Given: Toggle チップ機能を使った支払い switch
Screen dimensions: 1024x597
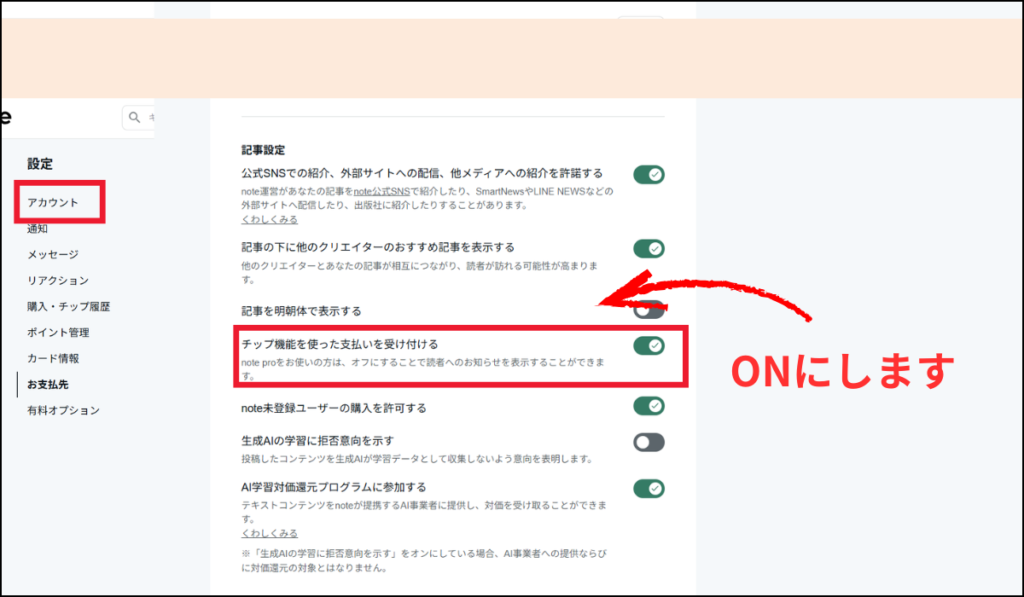Looking at the screenshot, I should pyautogui.click(x=648, y=345).
